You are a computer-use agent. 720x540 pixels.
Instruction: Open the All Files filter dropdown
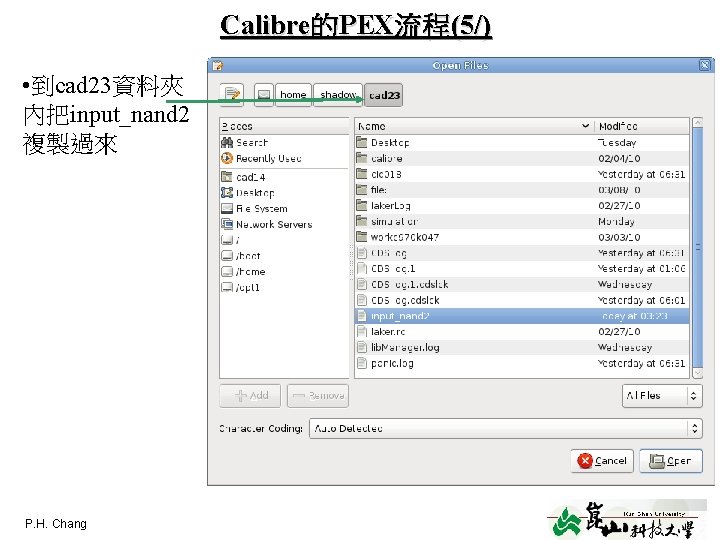662,395
